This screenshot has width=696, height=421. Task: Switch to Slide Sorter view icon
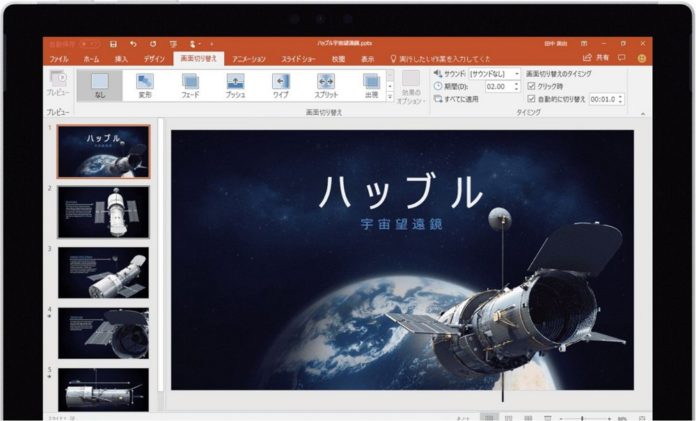[509, 418]
